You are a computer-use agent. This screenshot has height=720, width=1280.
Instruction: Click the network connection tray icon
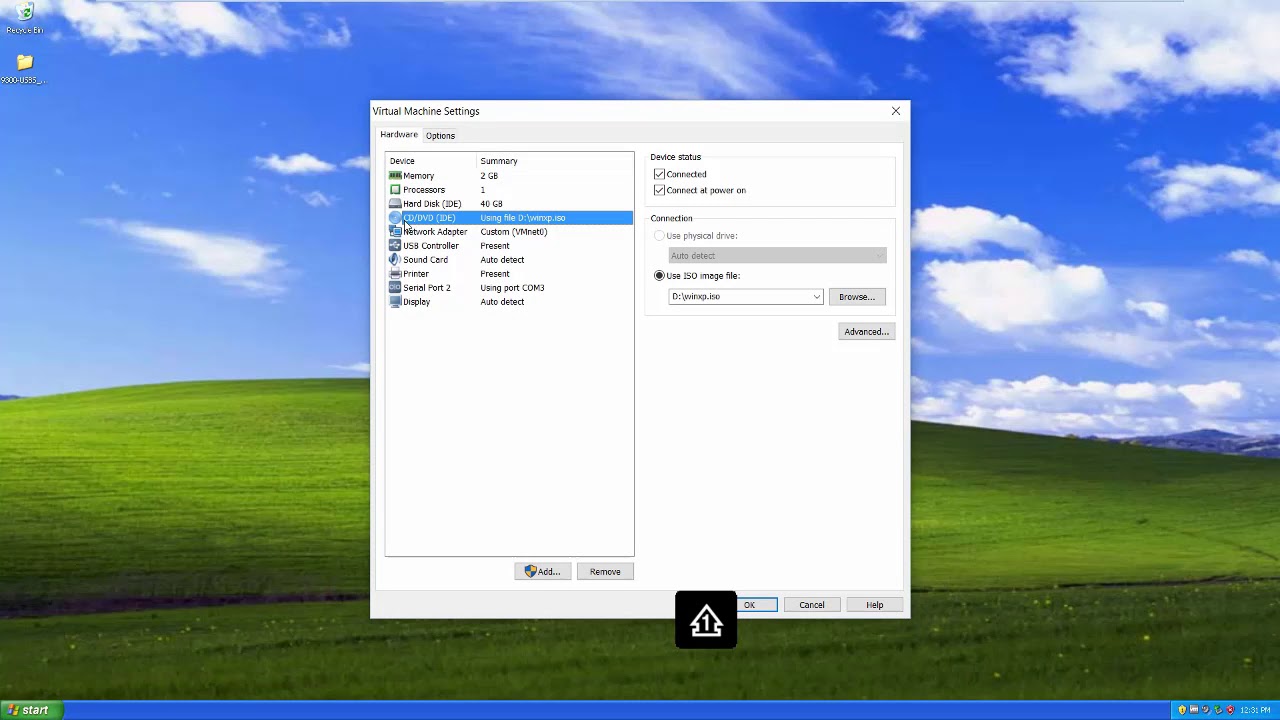pos(1218,710)
